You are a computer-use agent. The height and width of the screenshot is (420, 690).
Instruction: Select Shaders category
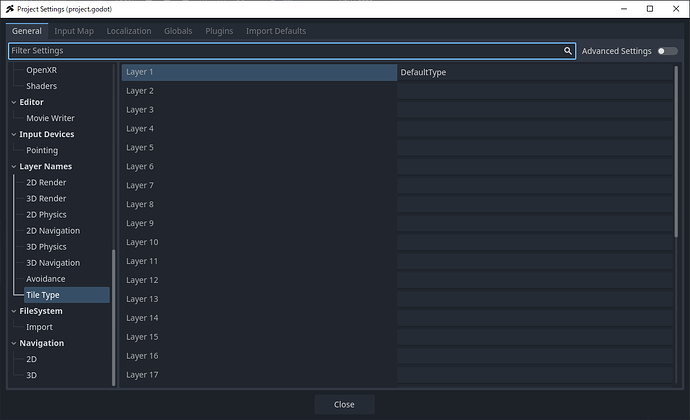pos(41,86)
